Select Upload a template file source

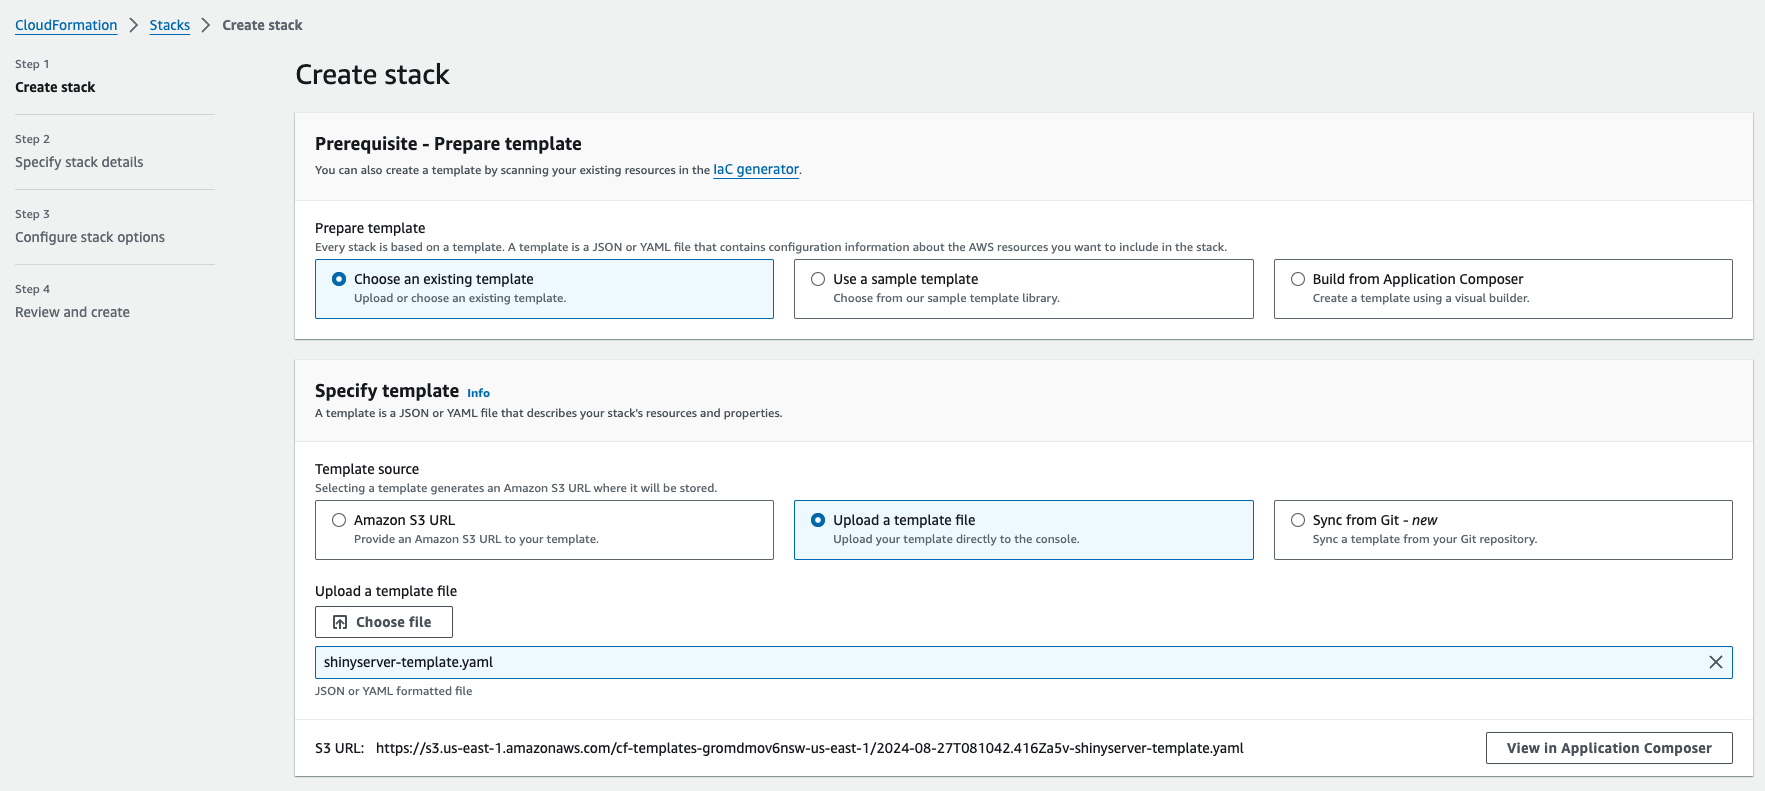click(1023, 530)
